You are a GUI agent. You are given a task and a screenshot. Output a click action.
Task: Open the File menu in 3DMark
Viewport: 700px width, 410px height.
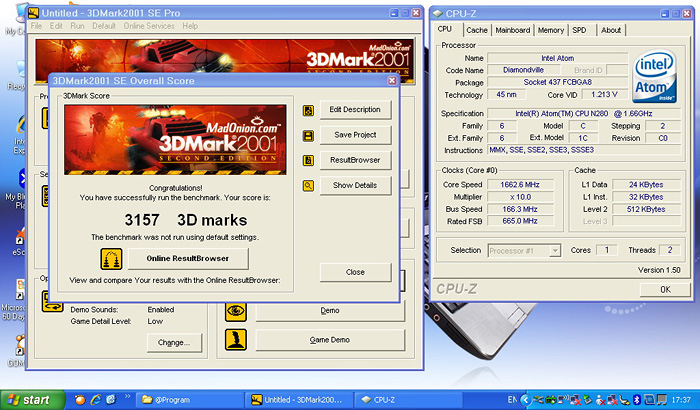pyautogui.click(x=36, y=26)
